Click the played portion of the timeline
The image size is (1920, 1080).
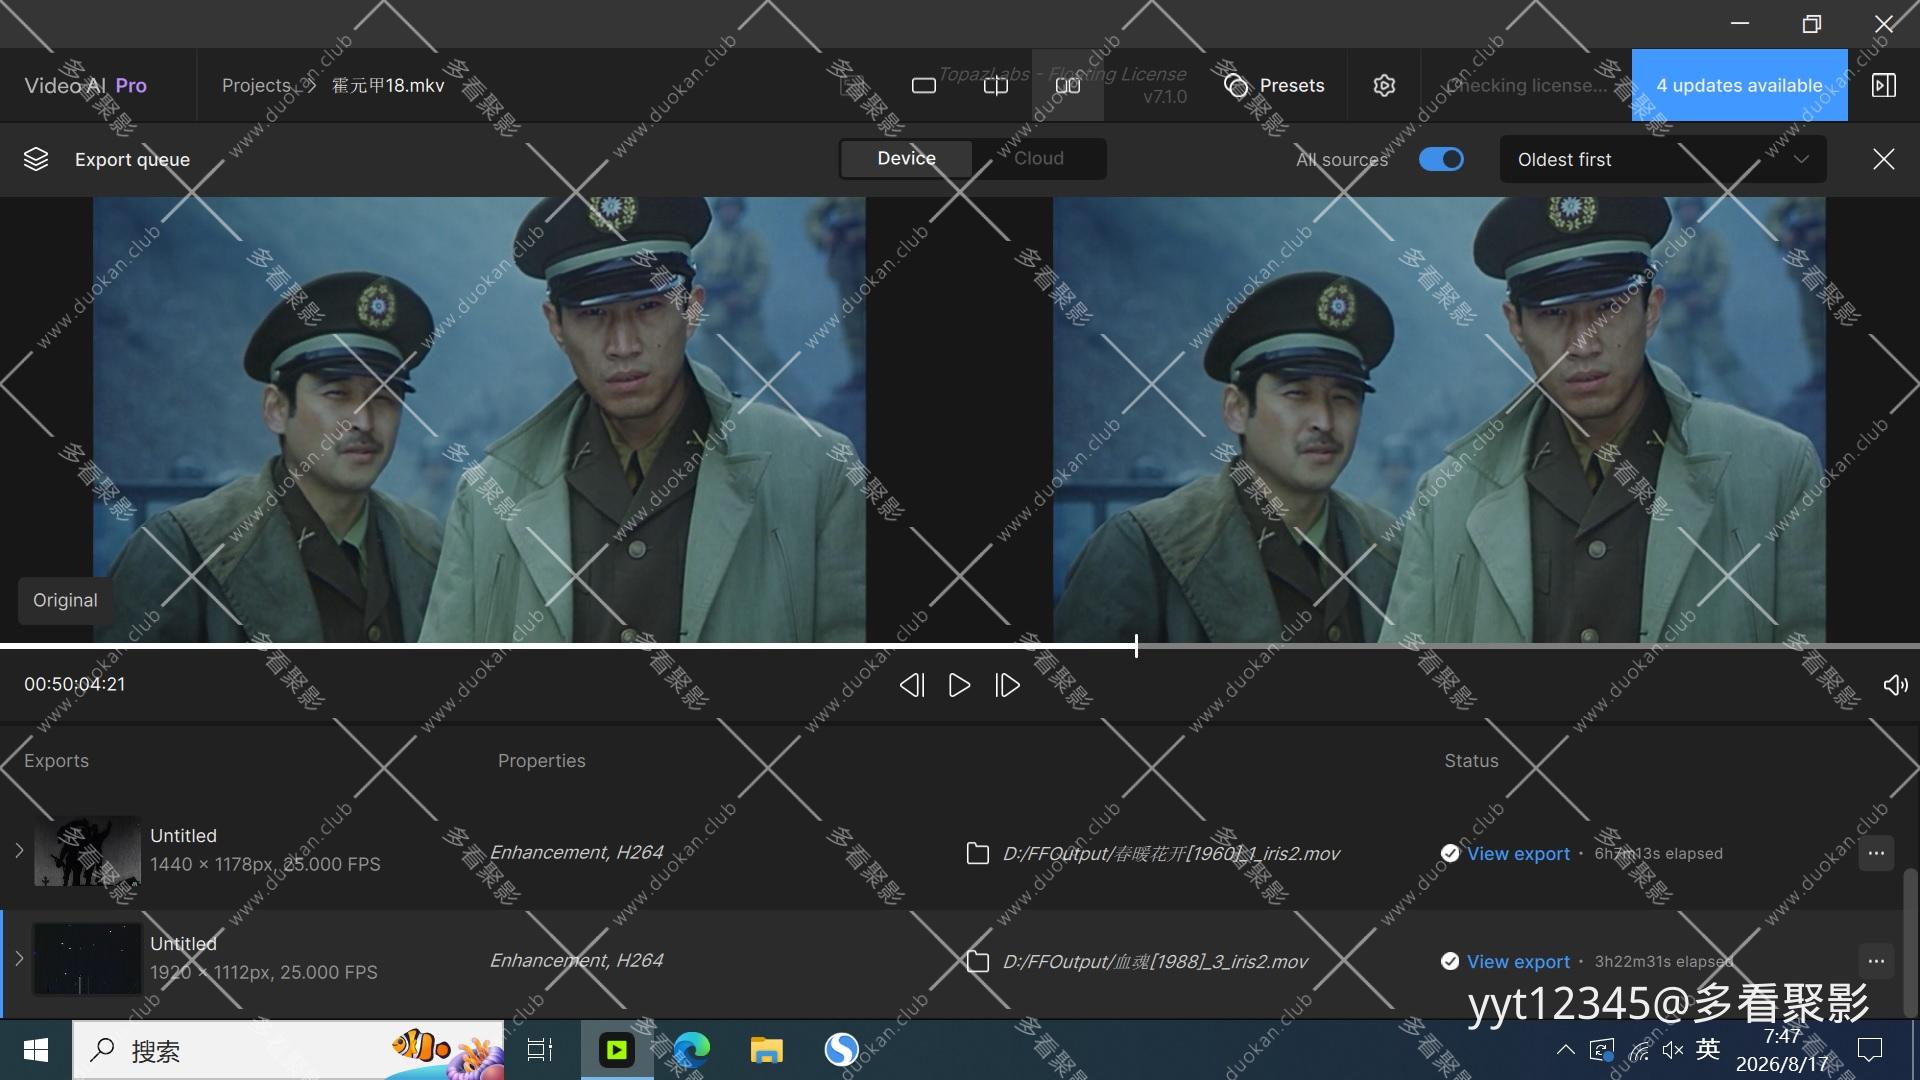point(567,646)
